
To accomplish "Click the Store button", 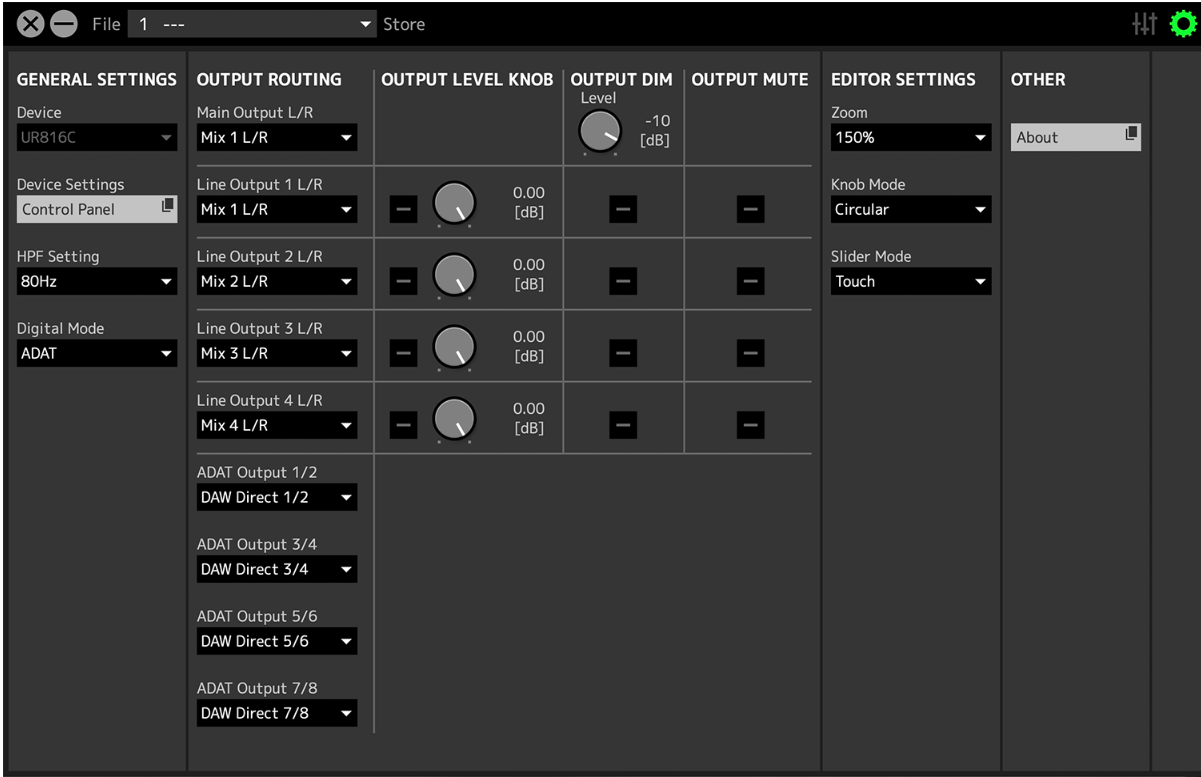I will (404, 24).
